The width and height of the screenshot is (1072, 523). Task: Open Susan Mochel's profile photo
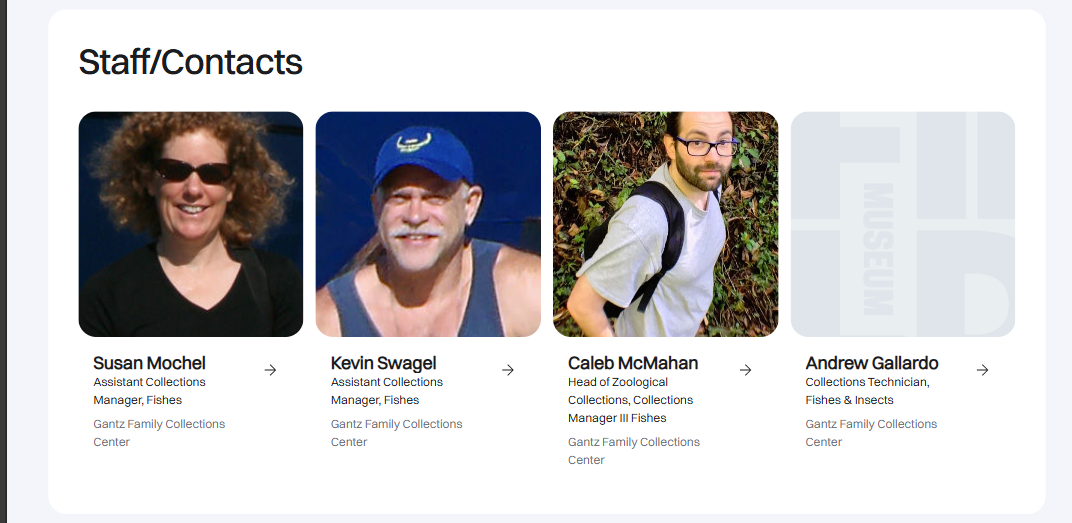(x=191, y=224)
